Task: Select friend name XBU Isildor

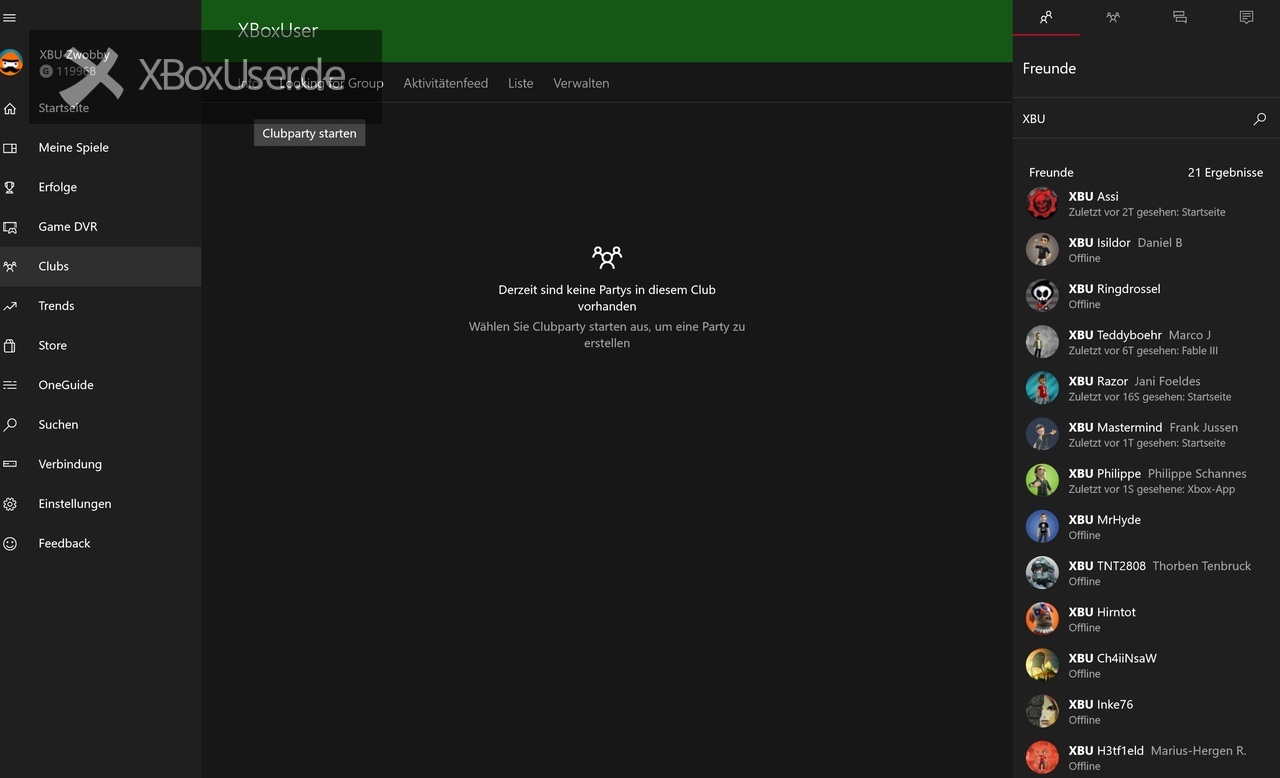Action: (x=1099, y=243)
